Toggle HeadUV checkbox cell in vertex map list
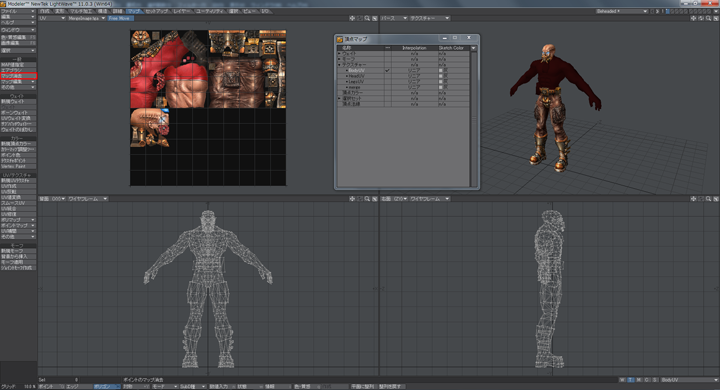Screen dimensions: 720x390 click(388, 76)
